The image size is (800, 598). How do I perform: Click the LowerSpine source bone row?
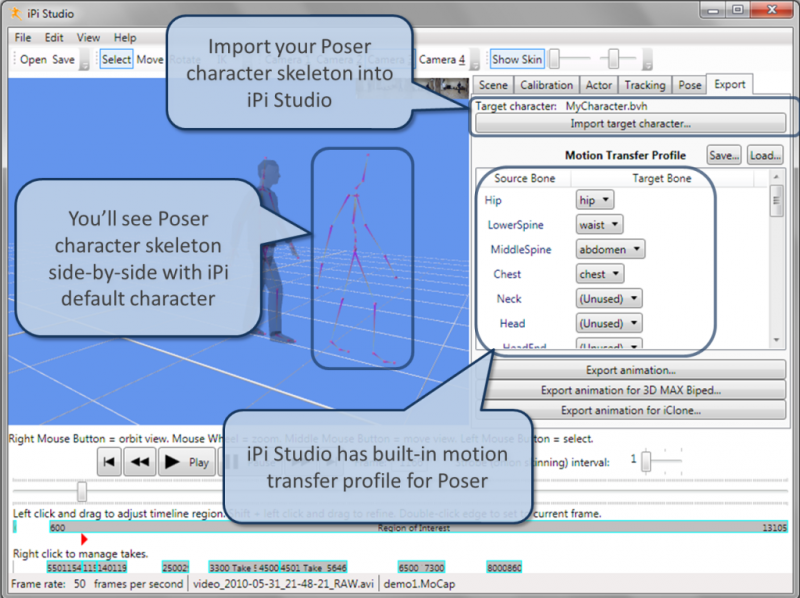click(x=515, y=225)
